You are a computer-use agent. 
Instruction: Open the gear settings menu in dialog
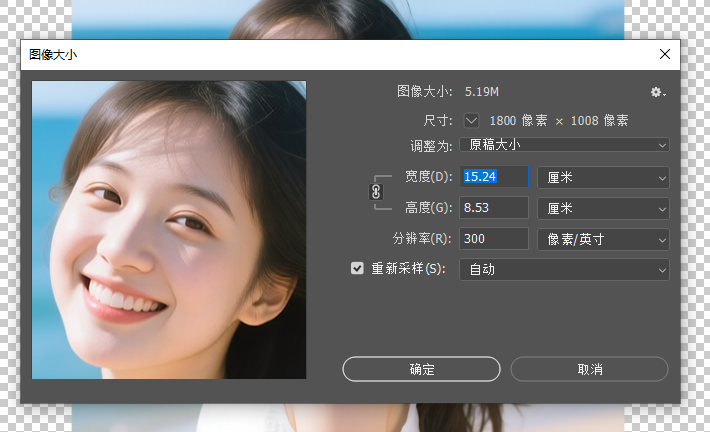click(x=657, y=92)
